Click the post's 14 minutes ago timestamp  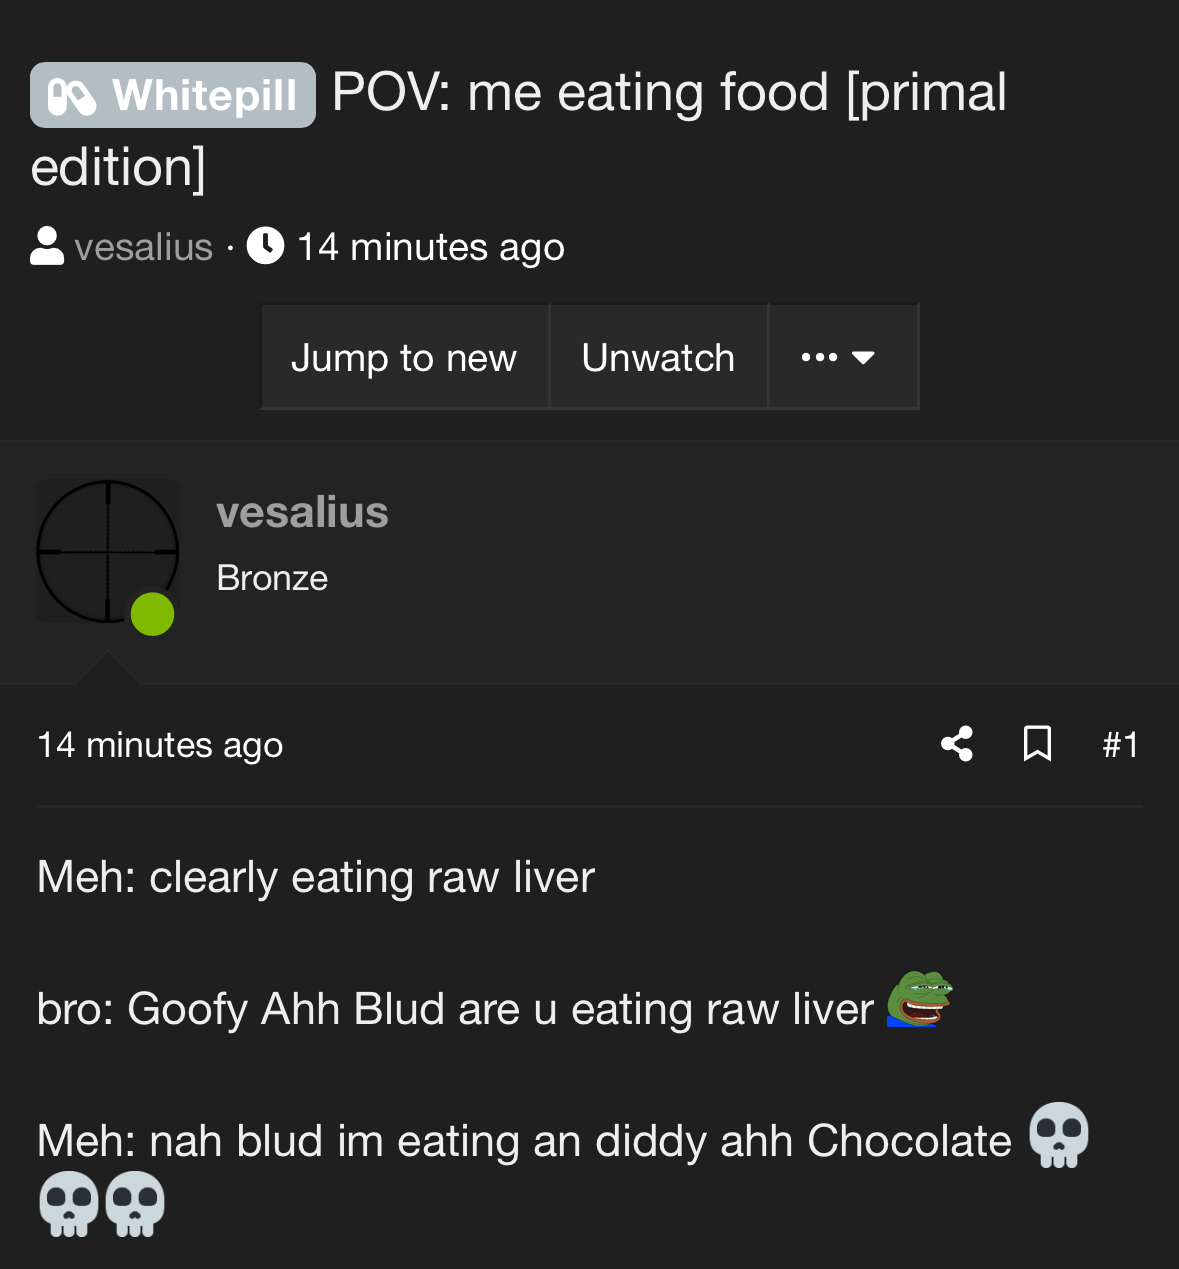click(x=160, y=745)
